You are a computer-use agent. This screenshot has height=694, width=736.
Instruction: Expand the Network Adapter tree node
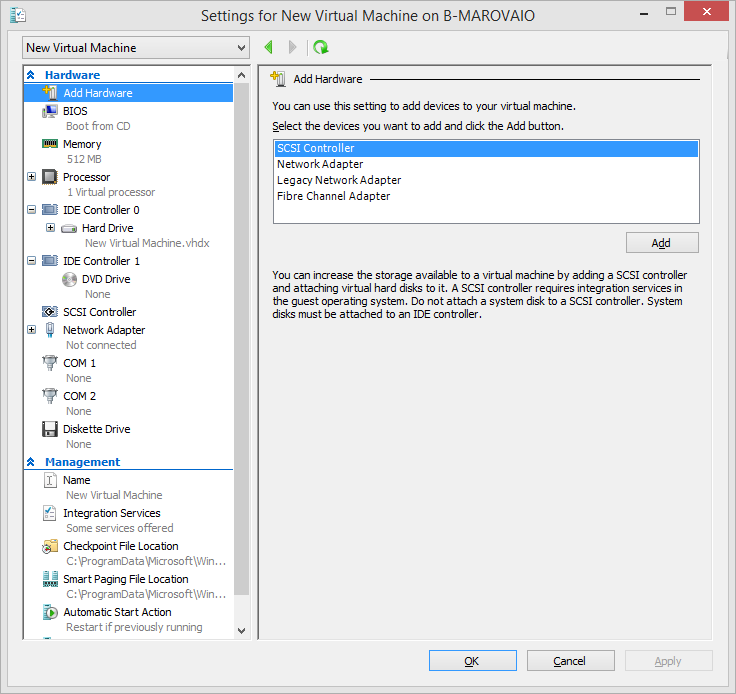click(31, 330)
